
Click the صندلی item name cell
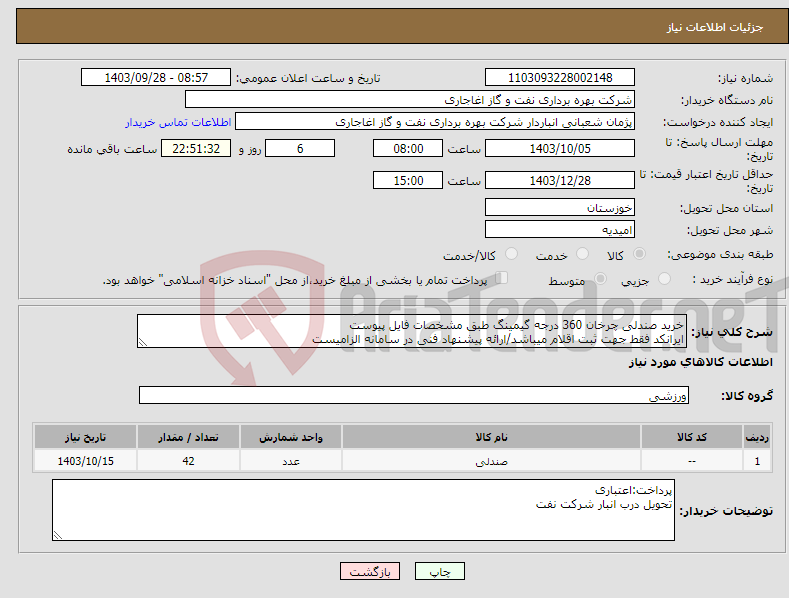[x=491, y=461]
